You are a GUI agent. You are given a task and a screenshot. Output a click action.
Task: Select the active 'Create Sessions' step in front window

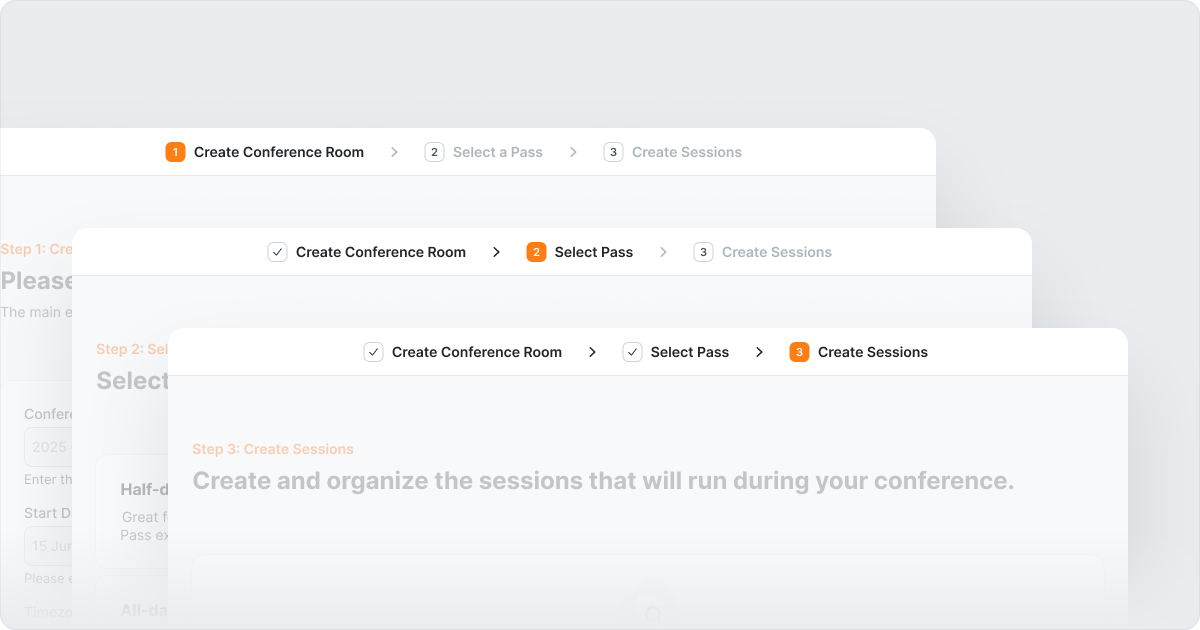click(873, 352)
